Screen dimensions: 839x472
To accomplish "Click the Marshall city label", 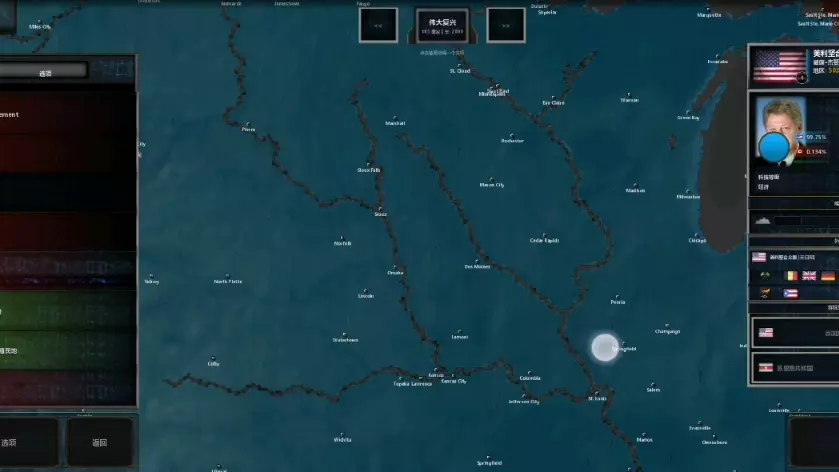I will pyautogui.click(x=395, y=123).
